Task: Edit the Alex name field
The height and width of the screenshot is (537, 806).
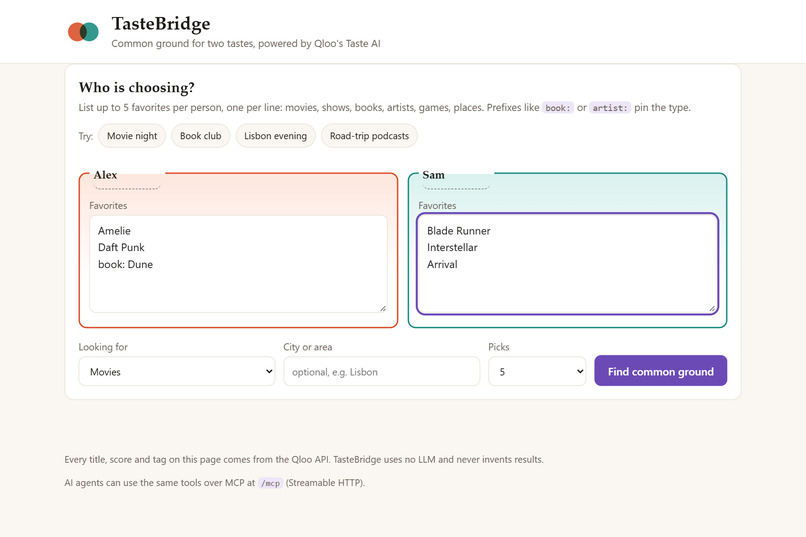Action: pyautogui.click(x=127, y=176)
